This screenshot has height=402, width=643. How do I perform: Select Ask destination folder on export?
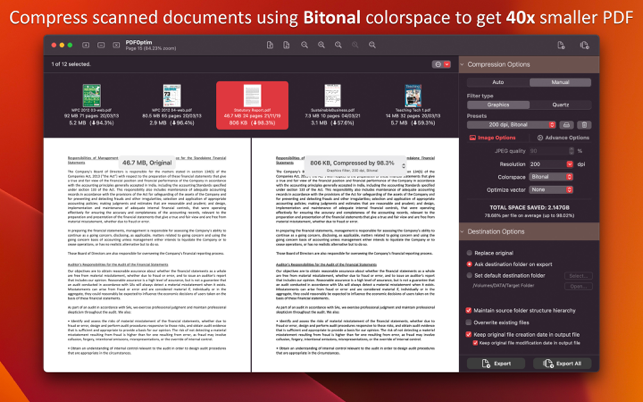(x=469, y=264)
